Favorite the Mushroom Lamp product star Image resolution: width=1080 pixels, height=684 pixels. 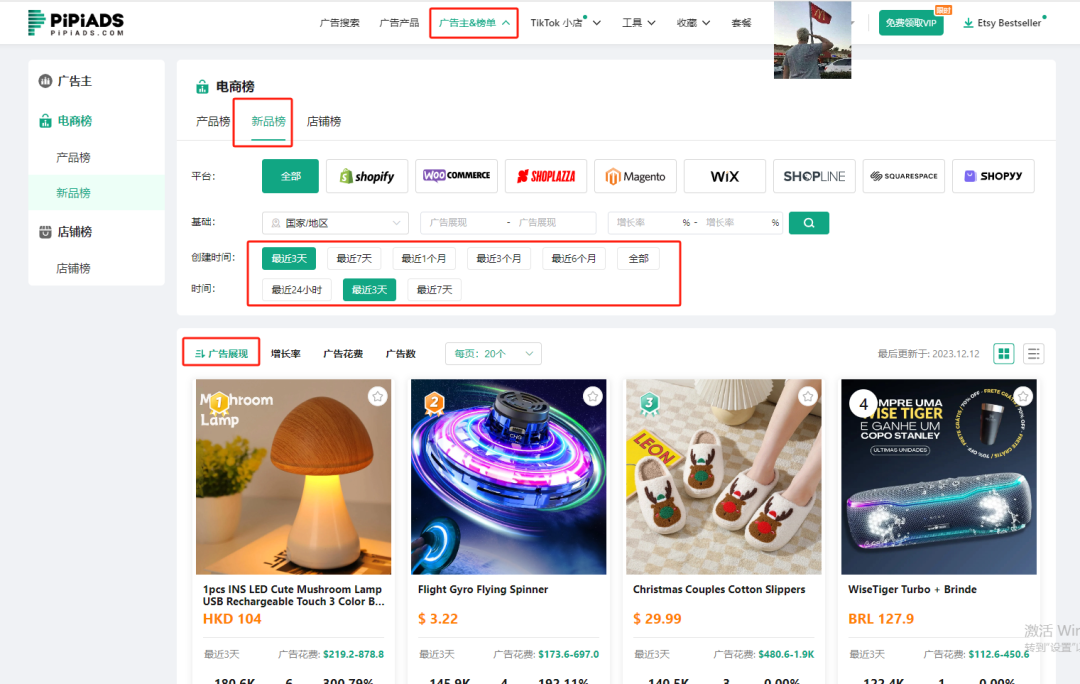point(377,396)
